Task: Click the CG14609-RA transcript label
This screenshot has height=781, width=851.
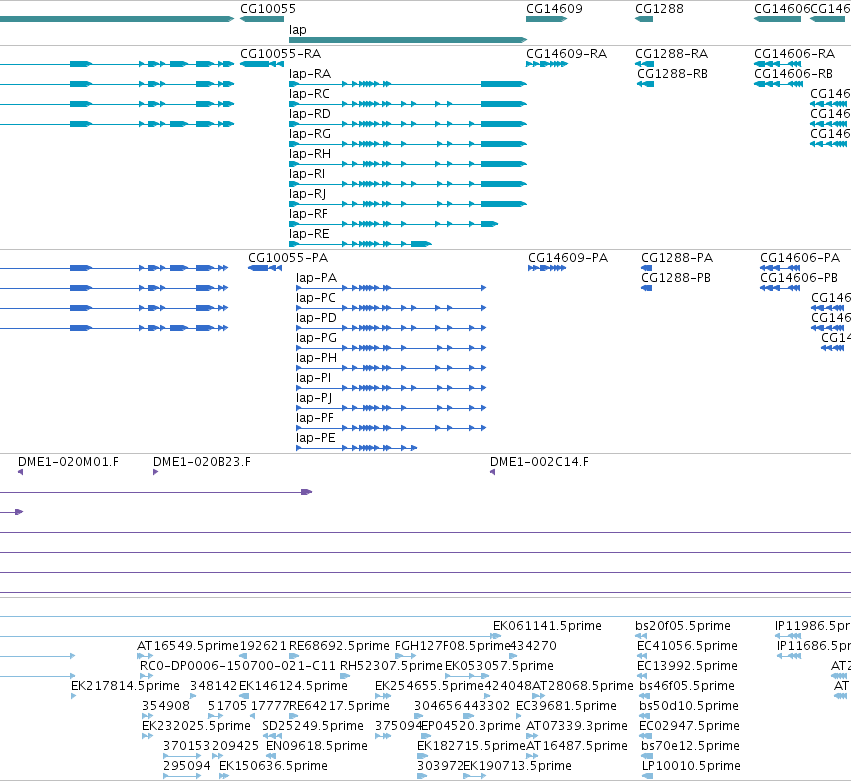Action: pos(566,54)
